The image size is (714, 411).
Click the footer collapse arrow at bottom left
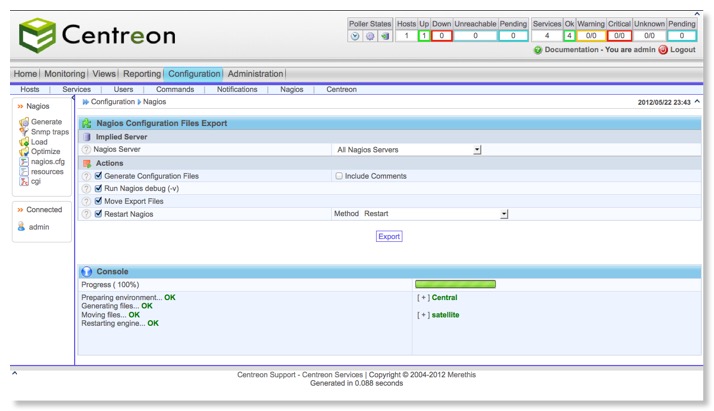coord(15,373)
